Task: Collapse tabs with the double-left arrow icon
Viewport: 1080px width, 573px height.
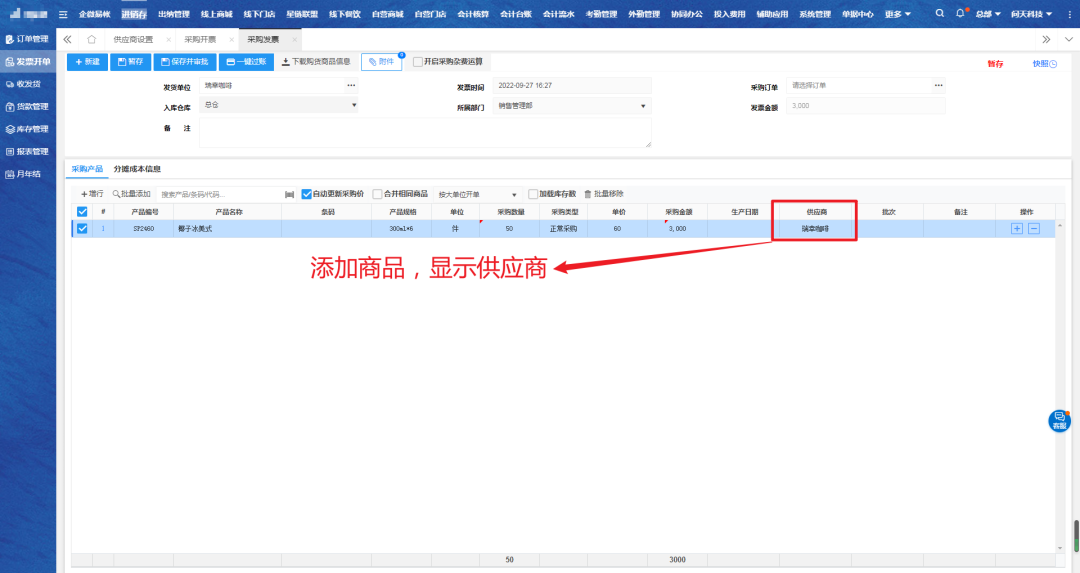Action: tap(68, 39)
